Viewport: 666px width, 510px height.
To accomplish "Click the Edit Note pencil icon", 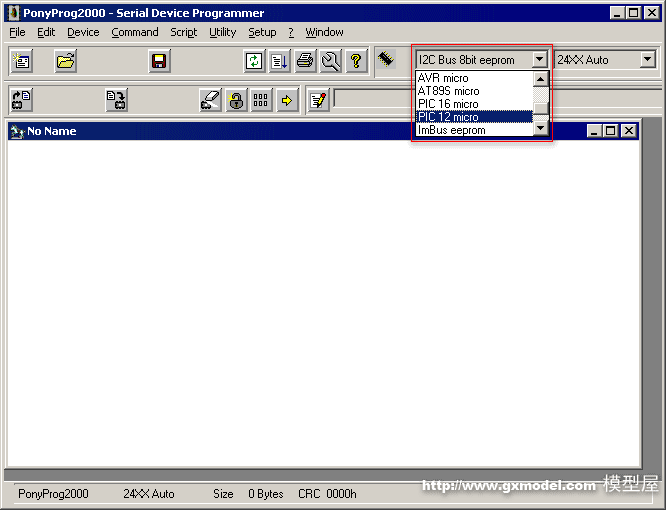I will click(x=318, y=100).
